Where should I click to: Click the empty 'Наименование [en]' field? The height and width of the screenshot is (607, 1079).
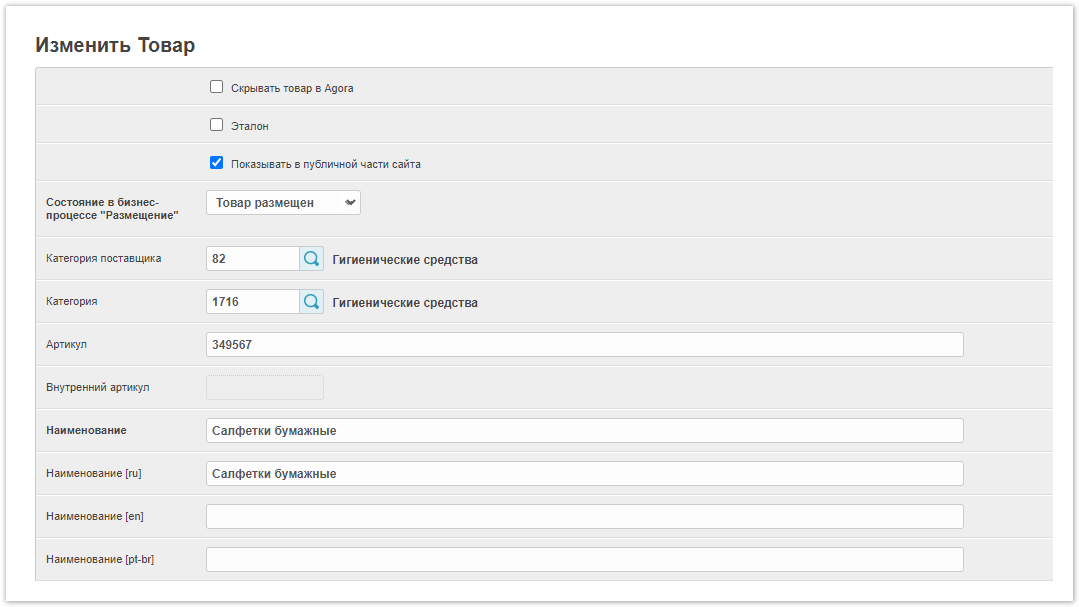tap(584, 516)
